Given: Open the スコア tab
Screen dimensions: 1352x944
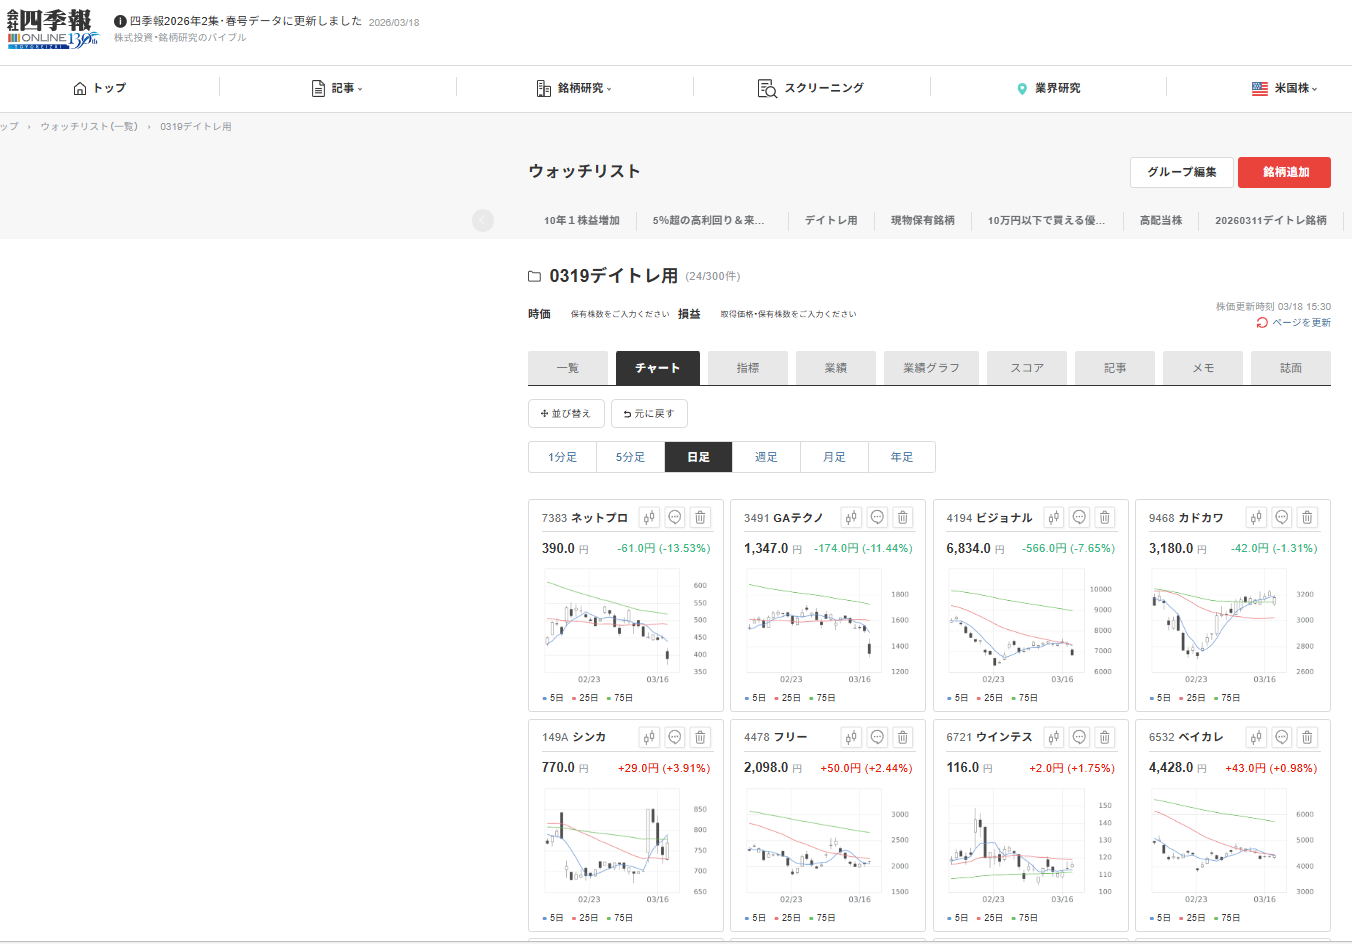Looking at the screenshot, I should [x=1026, y=368].
